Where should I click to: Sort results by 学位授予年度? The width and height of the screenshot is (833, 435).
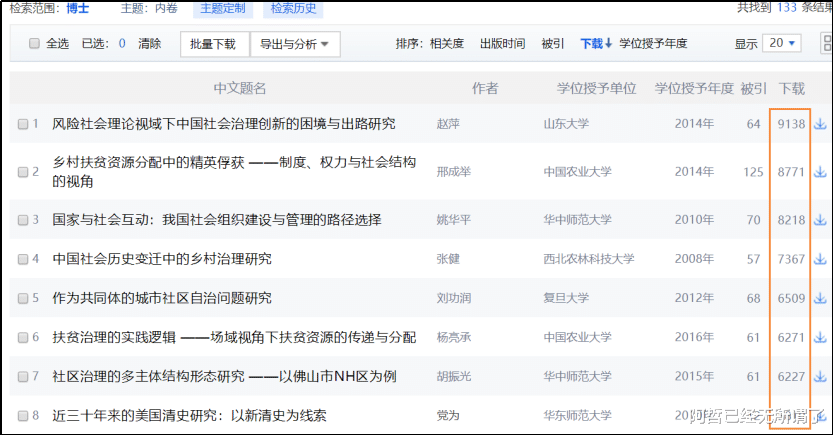[x=653, y=44]
